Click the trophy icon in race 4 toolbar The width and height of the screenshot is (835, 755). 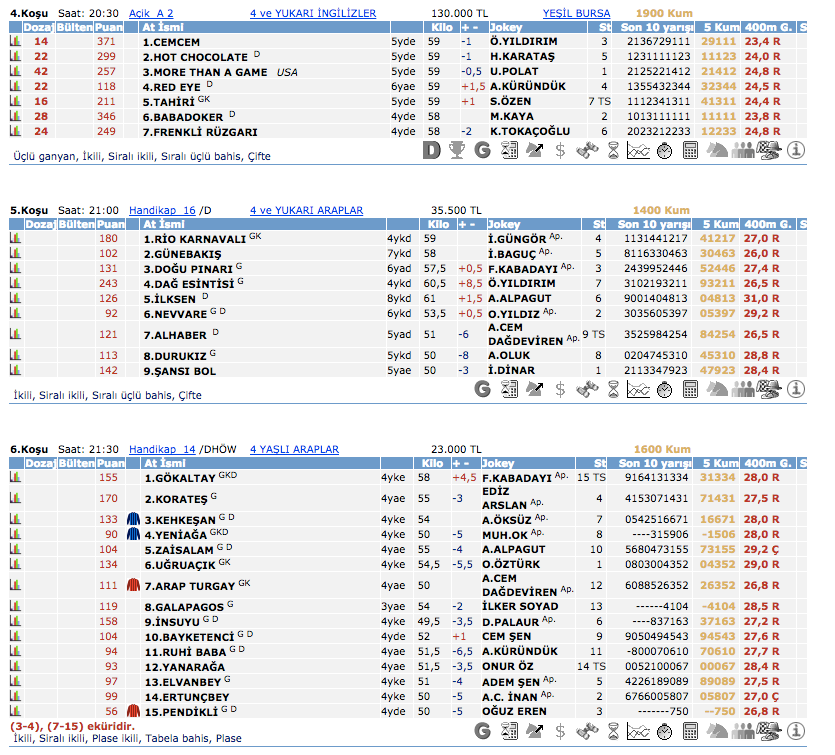pyautogui.click(x=457, y=151)
